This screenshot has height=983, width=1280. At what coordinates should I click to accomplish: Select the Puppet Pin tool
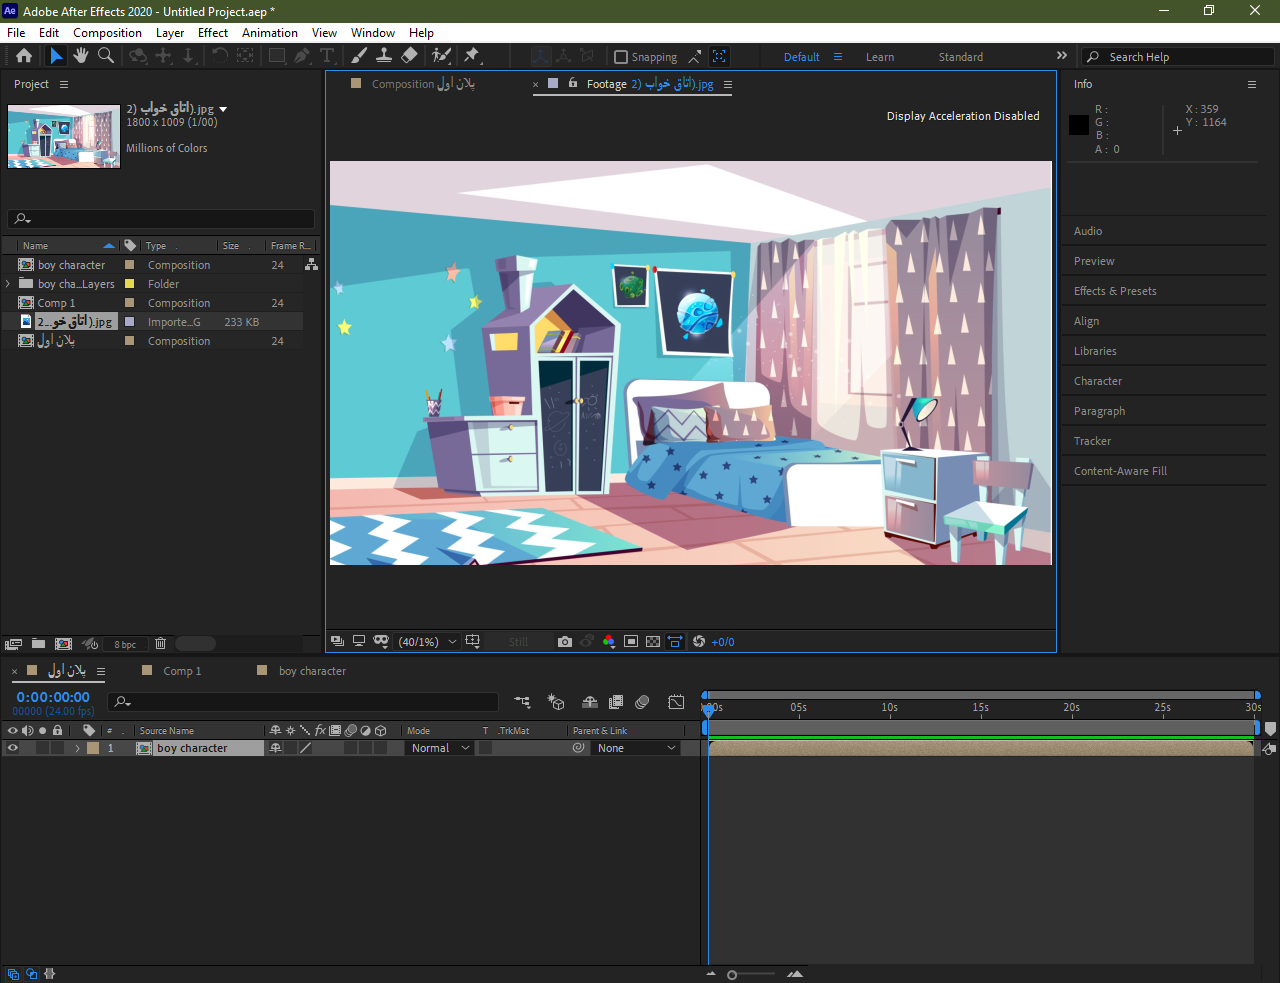pos(472,56)
